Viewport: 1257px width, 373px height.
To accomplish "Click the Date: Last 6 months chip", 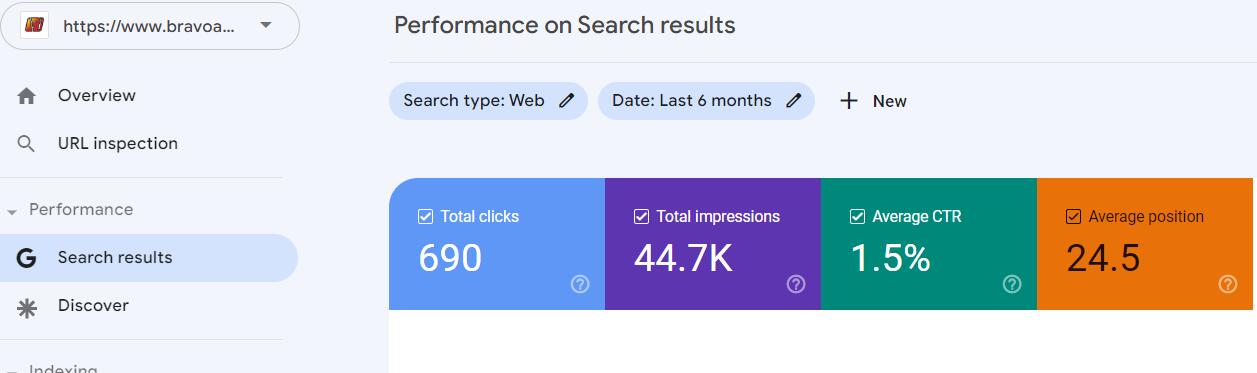I will pos(706,101).
